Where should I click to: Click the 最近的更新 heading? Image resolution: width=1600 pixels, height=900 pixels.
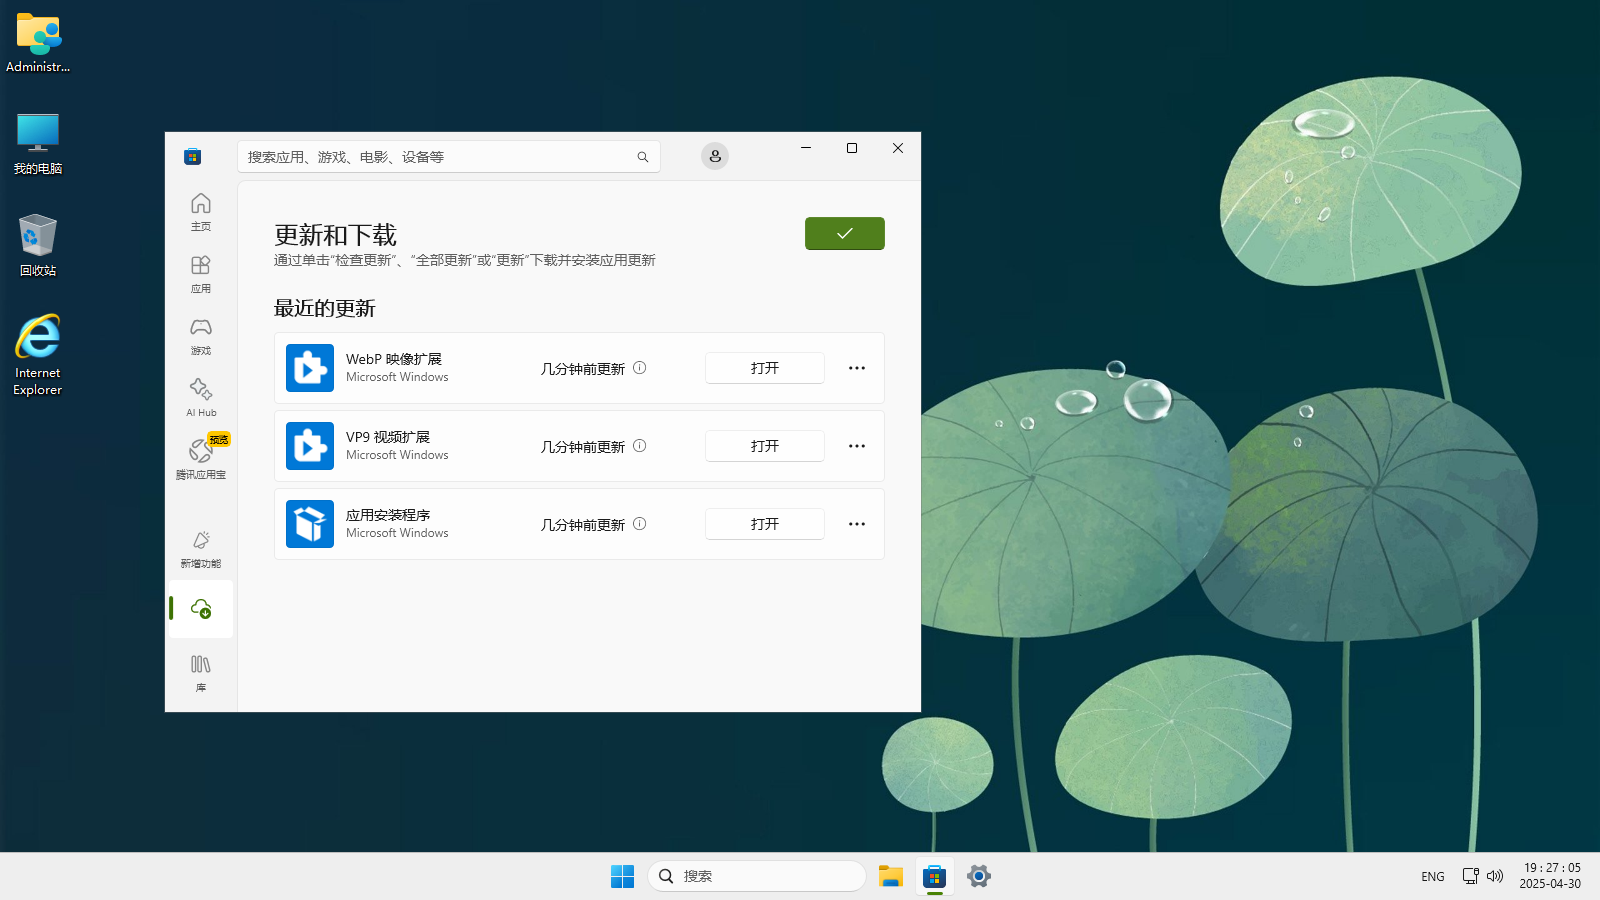click(x=325, y=308)
